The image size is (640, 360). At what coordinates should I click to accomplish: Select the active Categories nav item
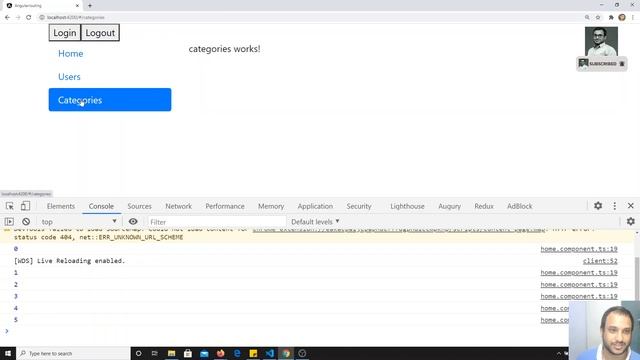pyautogui.click(x=110, y=100)
